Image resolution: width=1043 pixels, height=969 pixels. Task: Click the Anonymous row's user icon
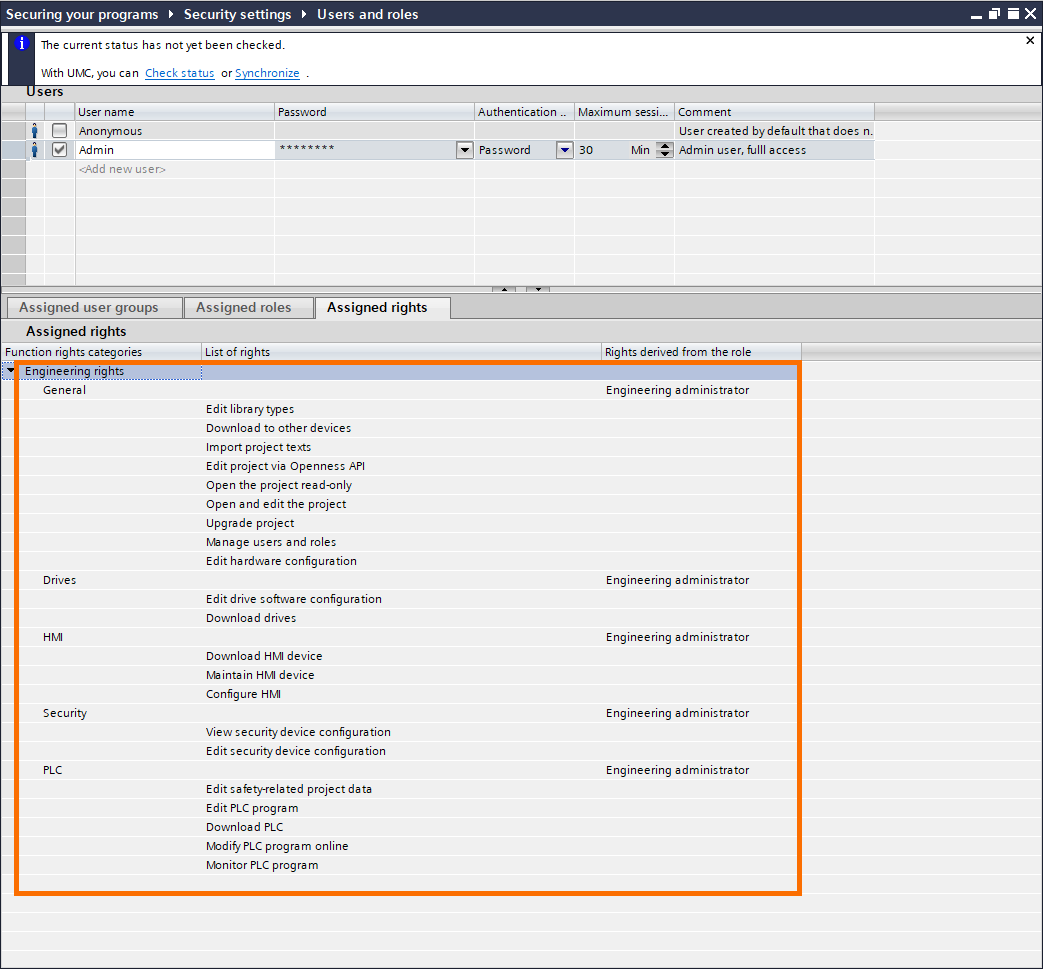pos(34,130)
